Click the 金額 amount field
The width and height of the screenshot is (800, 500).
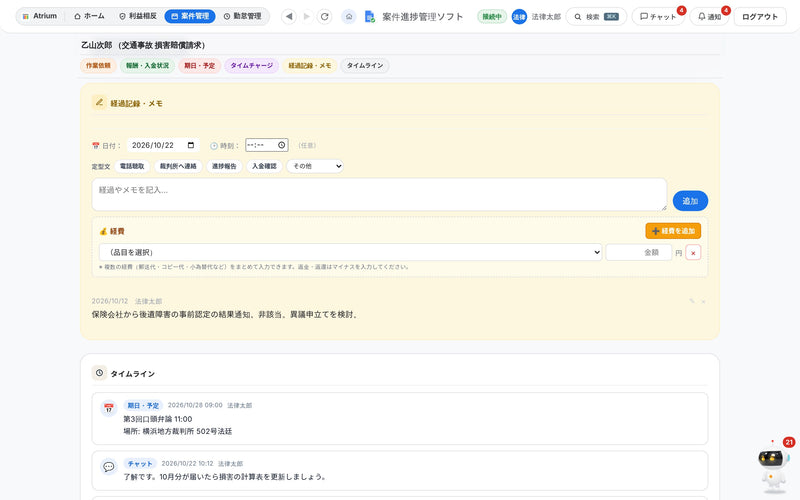pos(638,253)
